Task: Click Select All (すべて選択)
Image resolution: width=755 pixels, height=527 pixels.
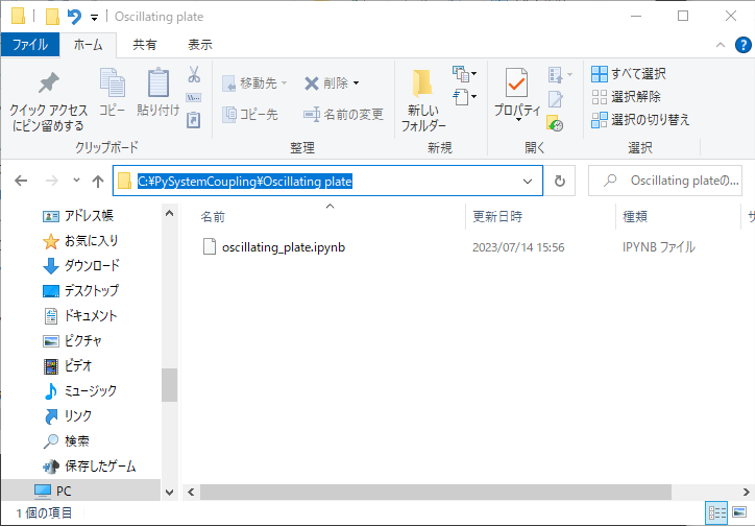Action: pos(628,74)
